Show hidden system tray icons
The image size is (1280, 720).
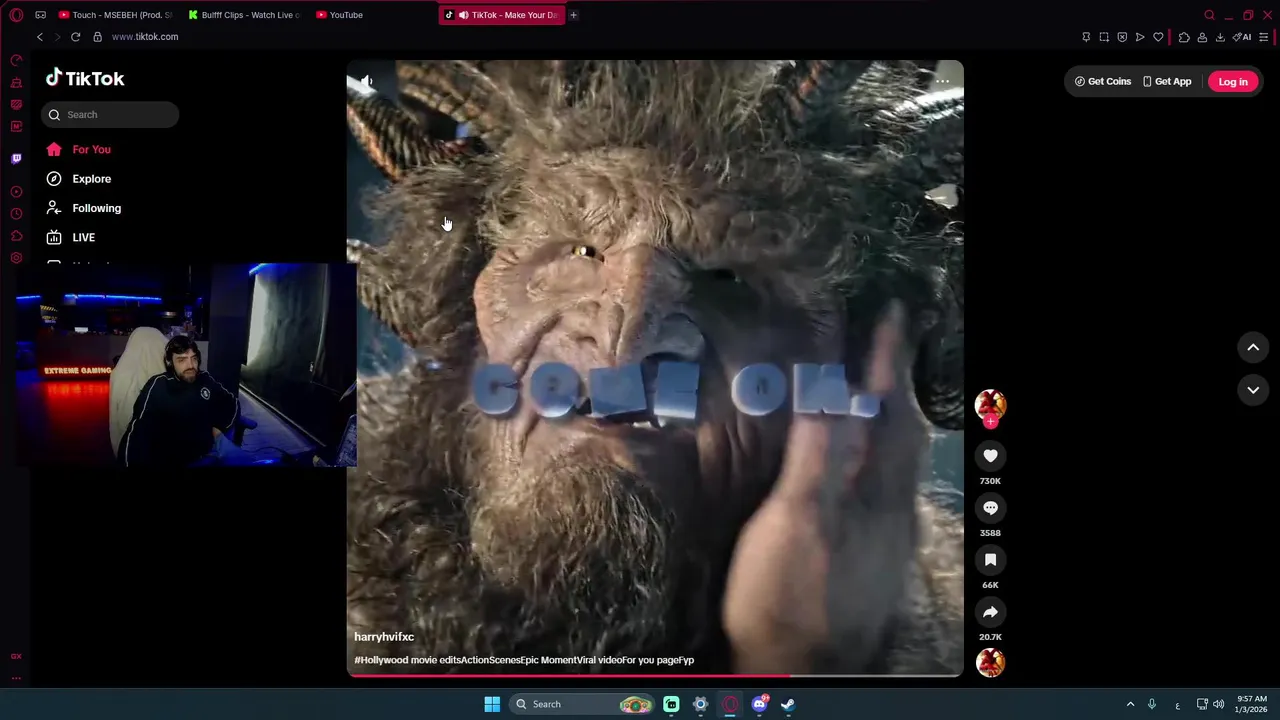pos(1130,704)
